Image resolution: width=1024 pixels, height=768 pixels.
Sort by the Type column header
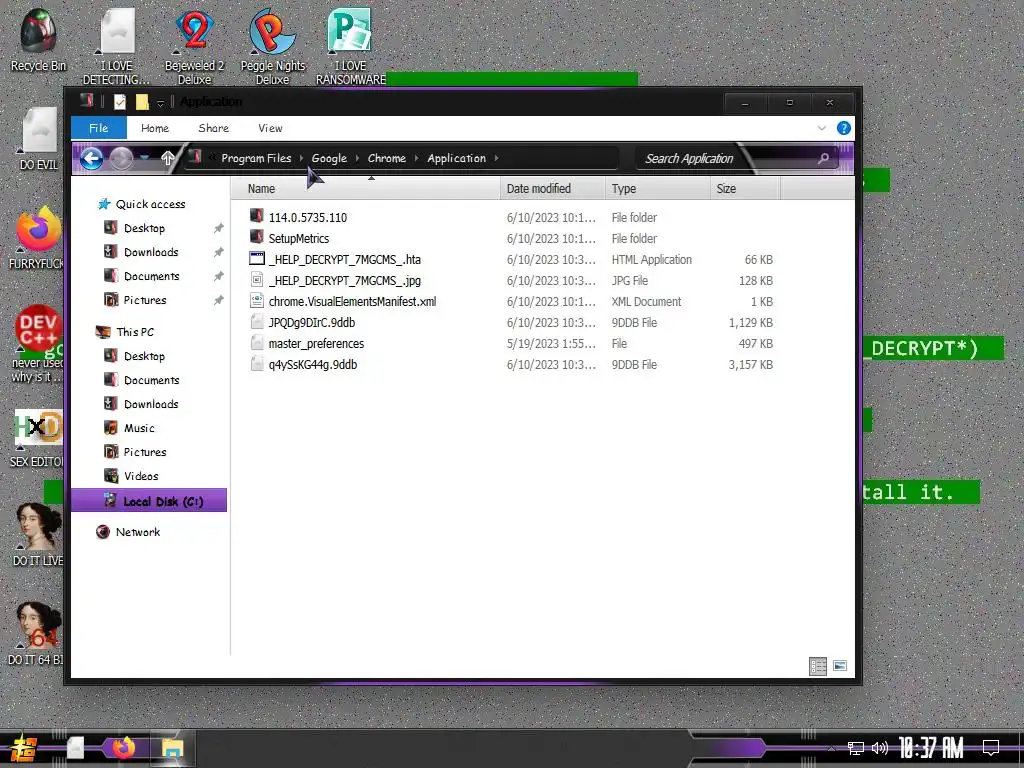[657, 189]
